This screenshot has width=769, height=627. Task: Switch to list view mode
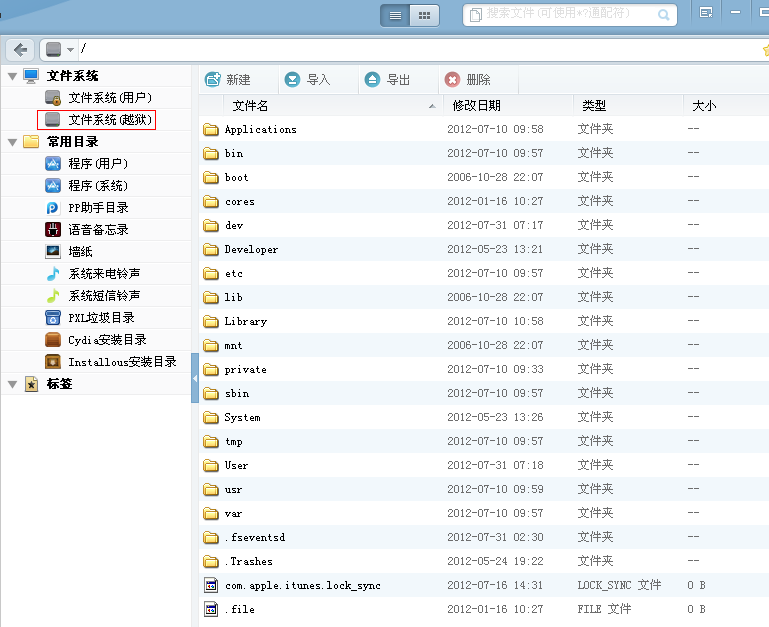[395, 15]
